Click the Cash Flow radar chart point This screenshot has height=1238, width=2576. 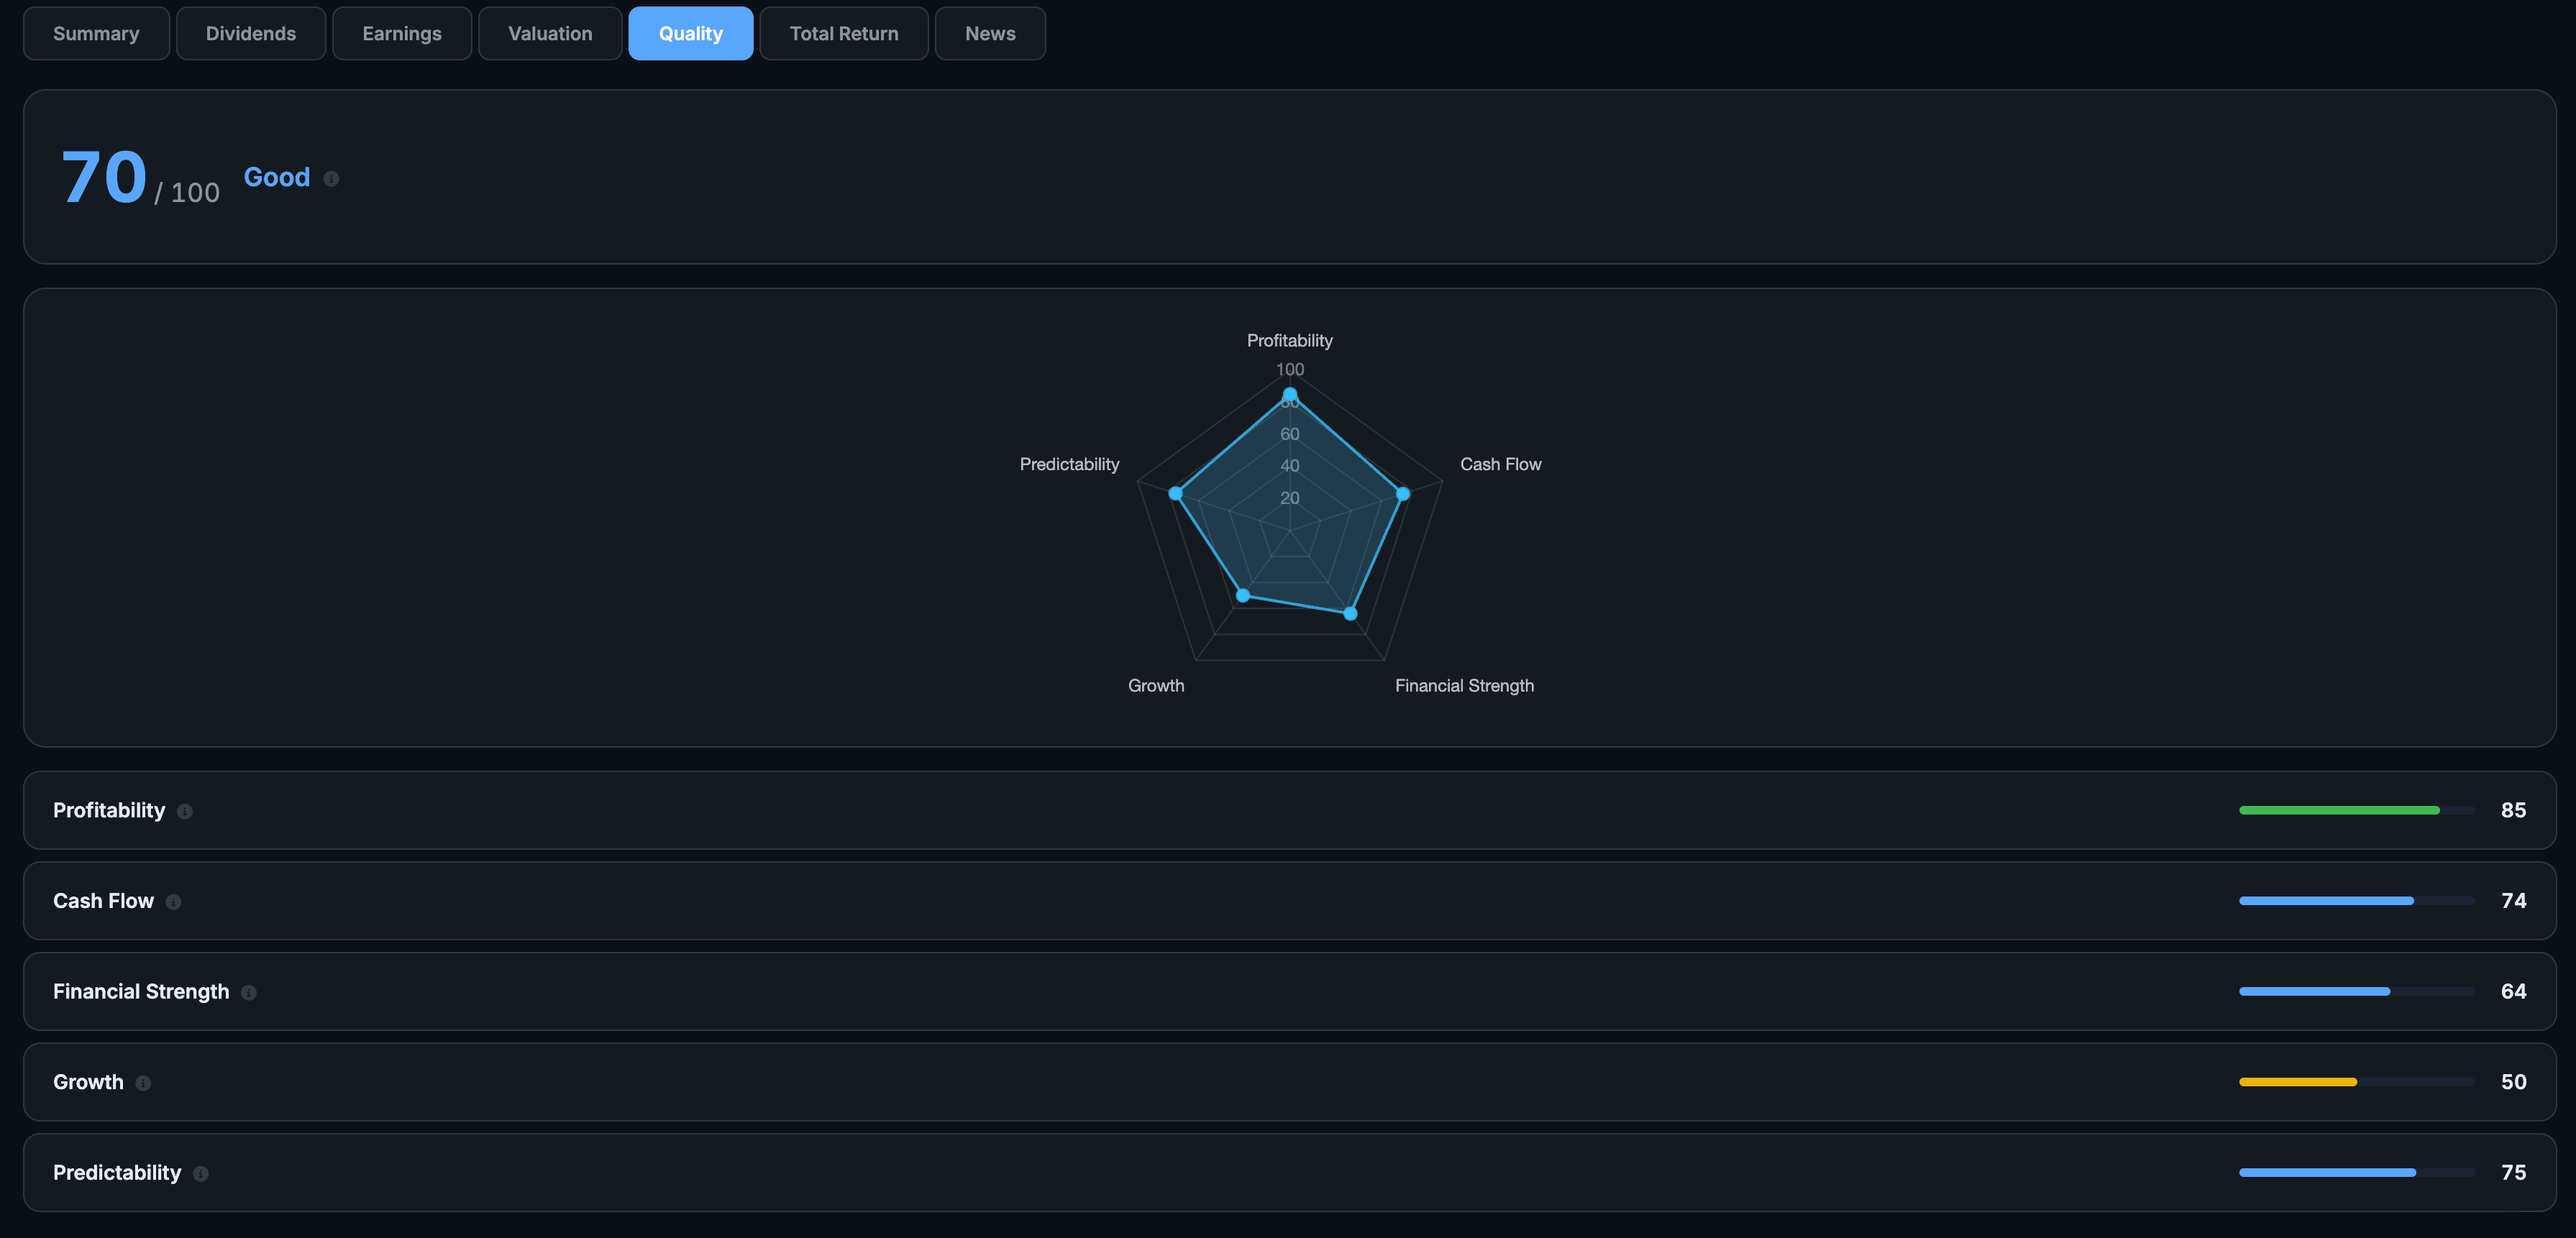[x=1403, y=494]
